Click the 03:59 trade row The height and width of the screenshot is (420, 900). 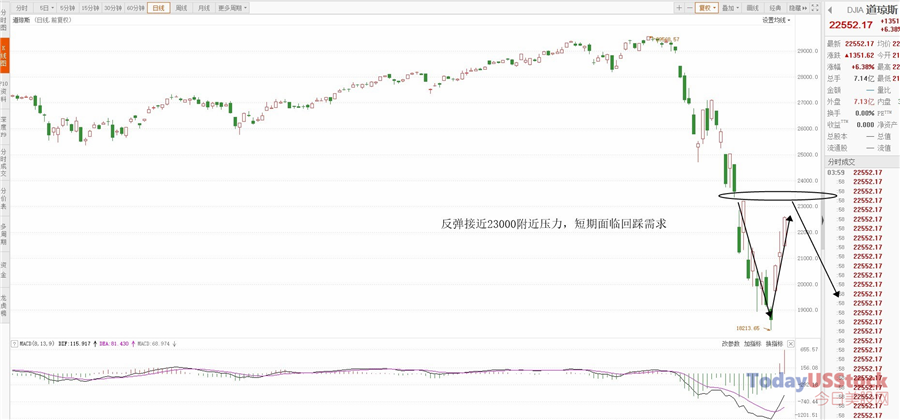[x=863, y=172]
